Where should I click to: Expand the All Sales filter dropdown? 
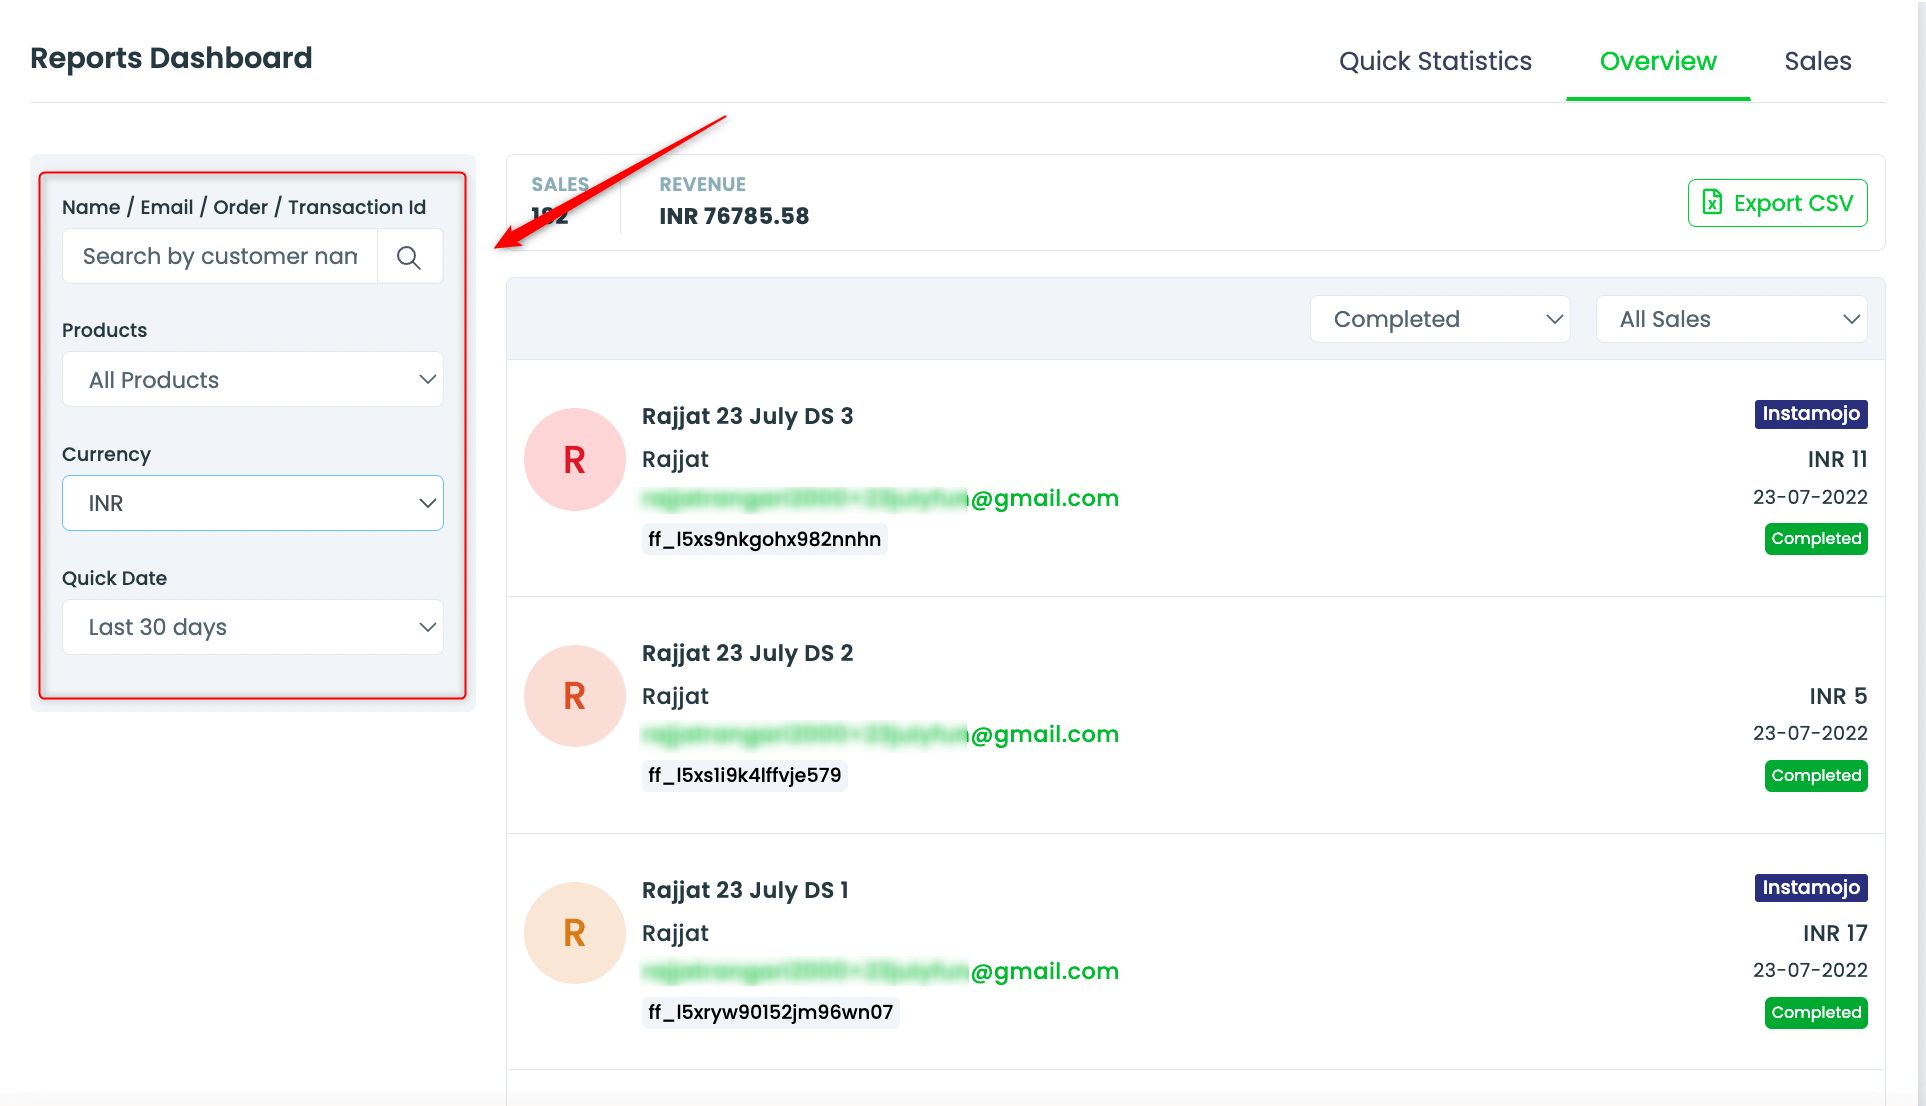[1731, 319]
